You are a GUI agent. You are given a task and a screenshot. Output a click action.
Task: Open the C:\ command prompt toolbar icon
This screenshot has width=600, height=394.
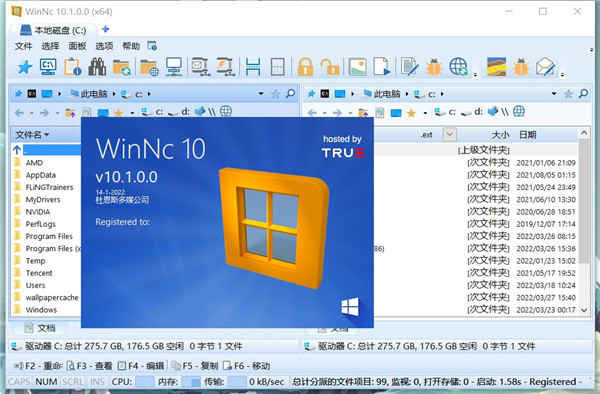(x=48, y=67)
